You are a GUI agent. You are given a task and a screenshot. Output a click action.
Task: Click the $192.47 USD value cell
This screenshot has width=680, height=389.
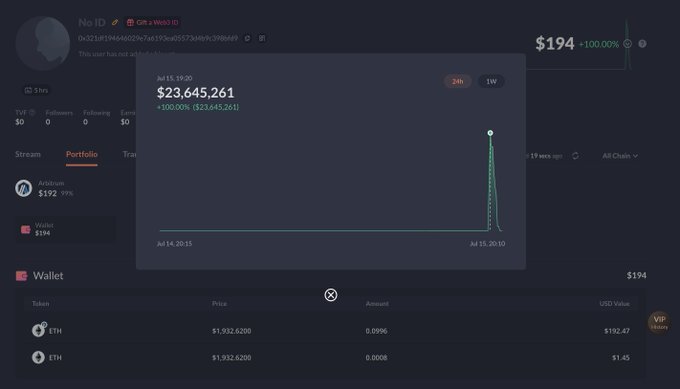pyautogui.click(x=617, y=331)
